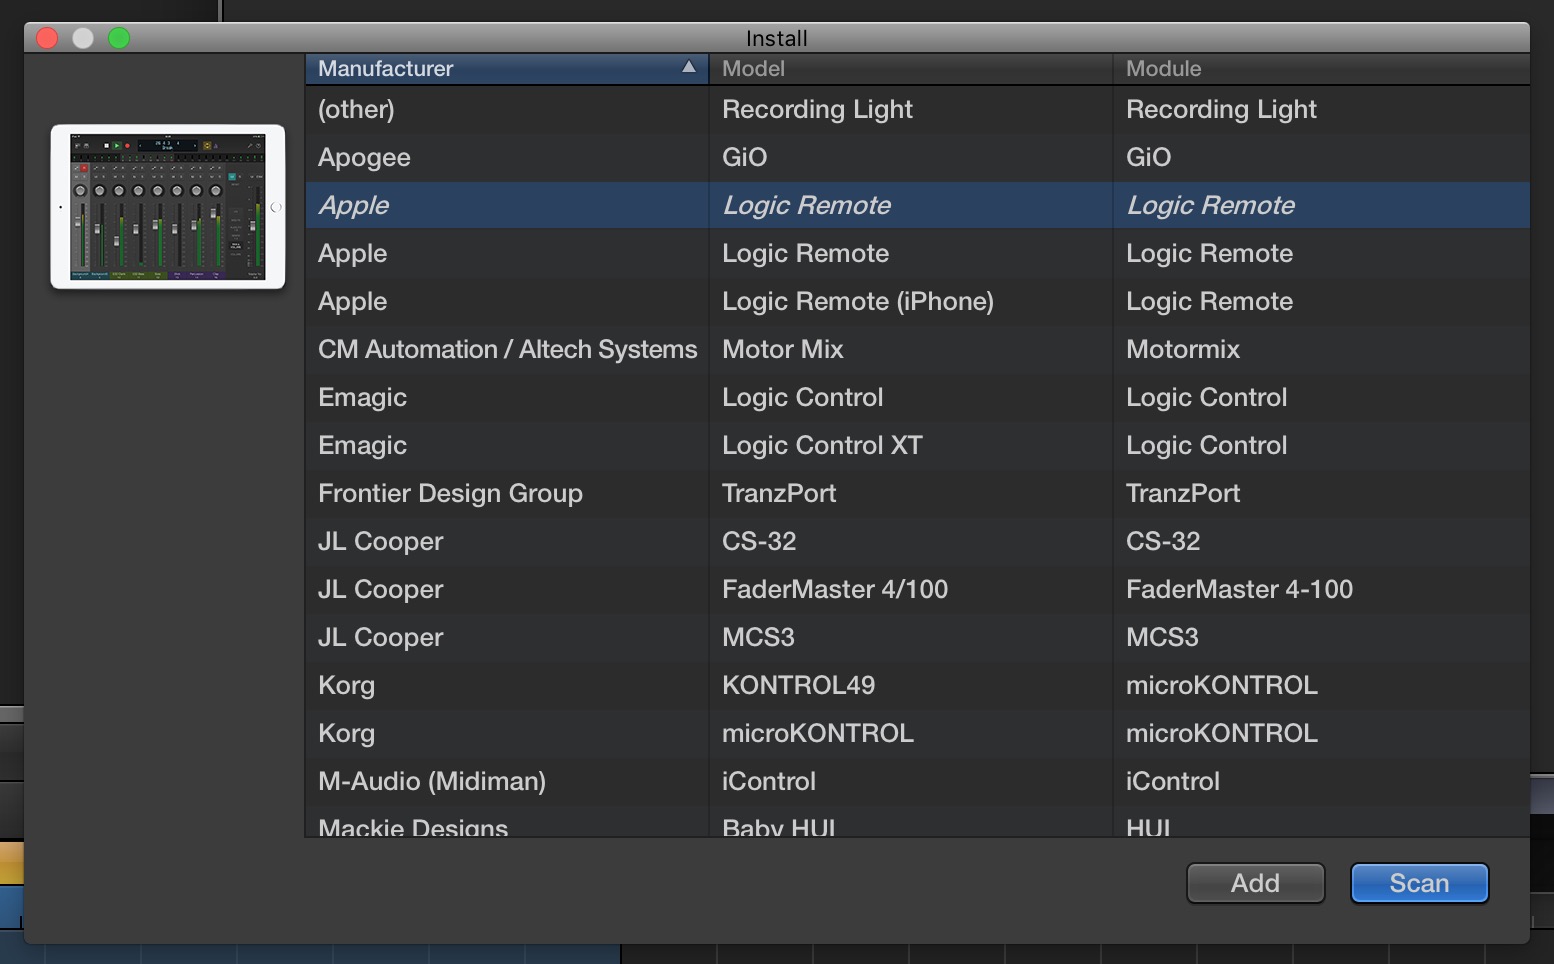
Task: Select CM Automation / Altech Systems
Action: click(x=507, y=349)
